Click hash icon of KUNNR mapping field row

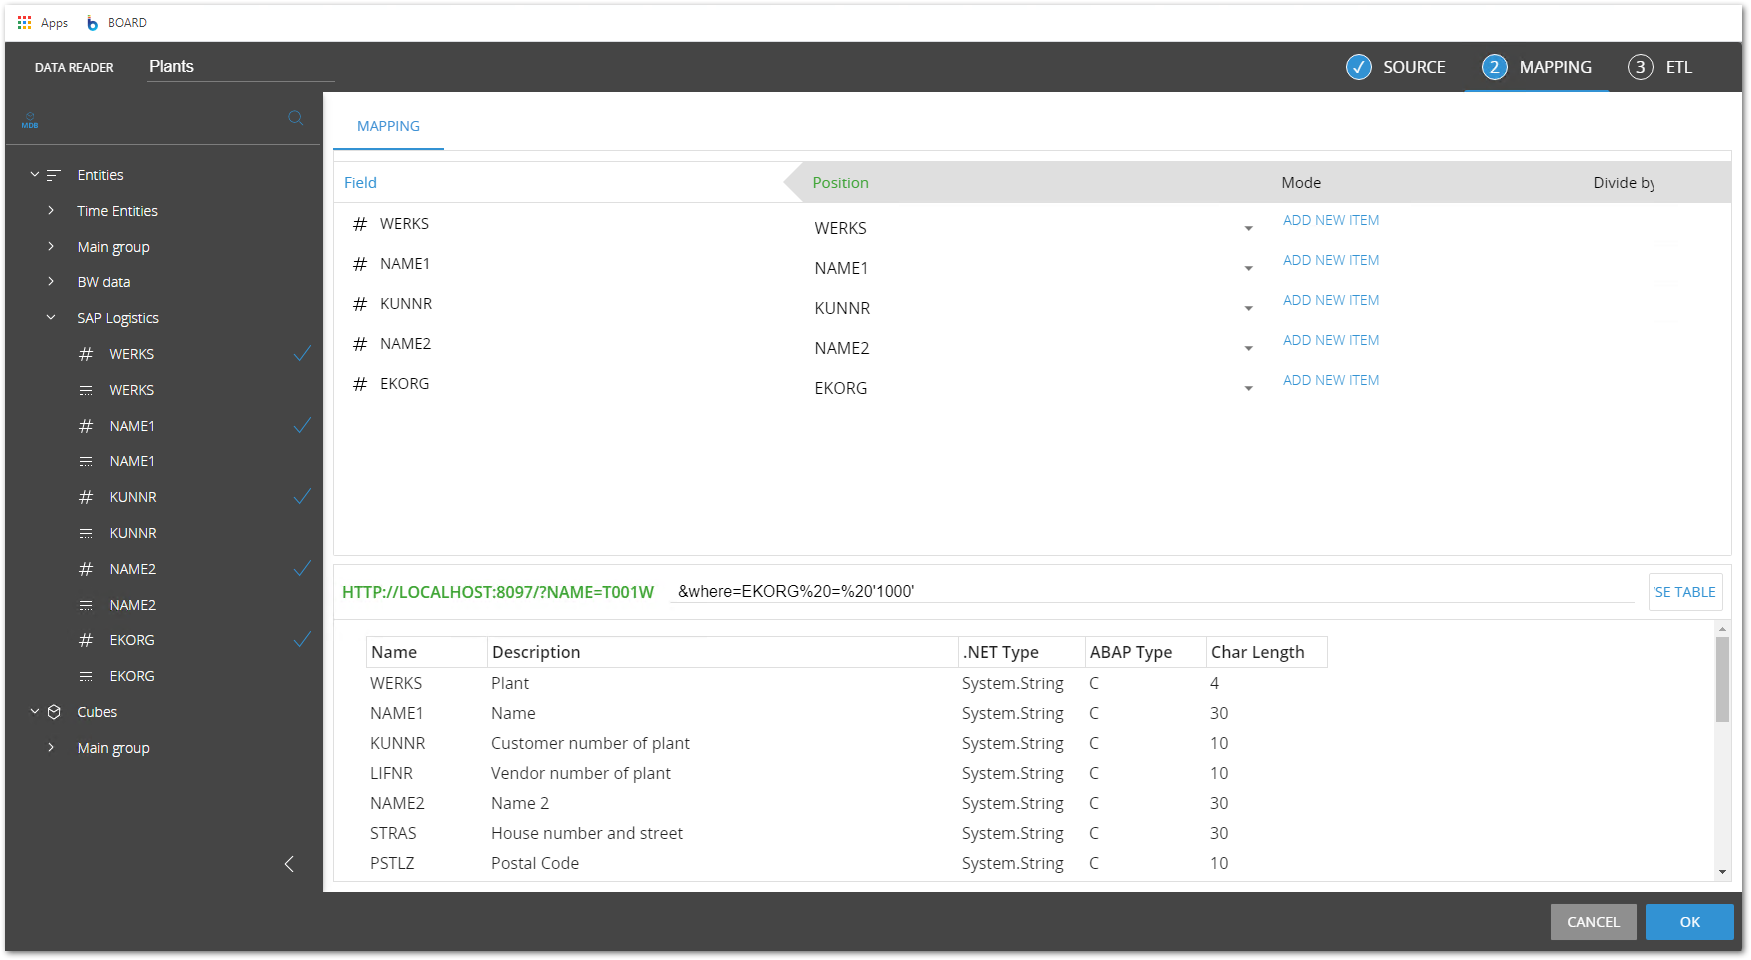(360, 304)
